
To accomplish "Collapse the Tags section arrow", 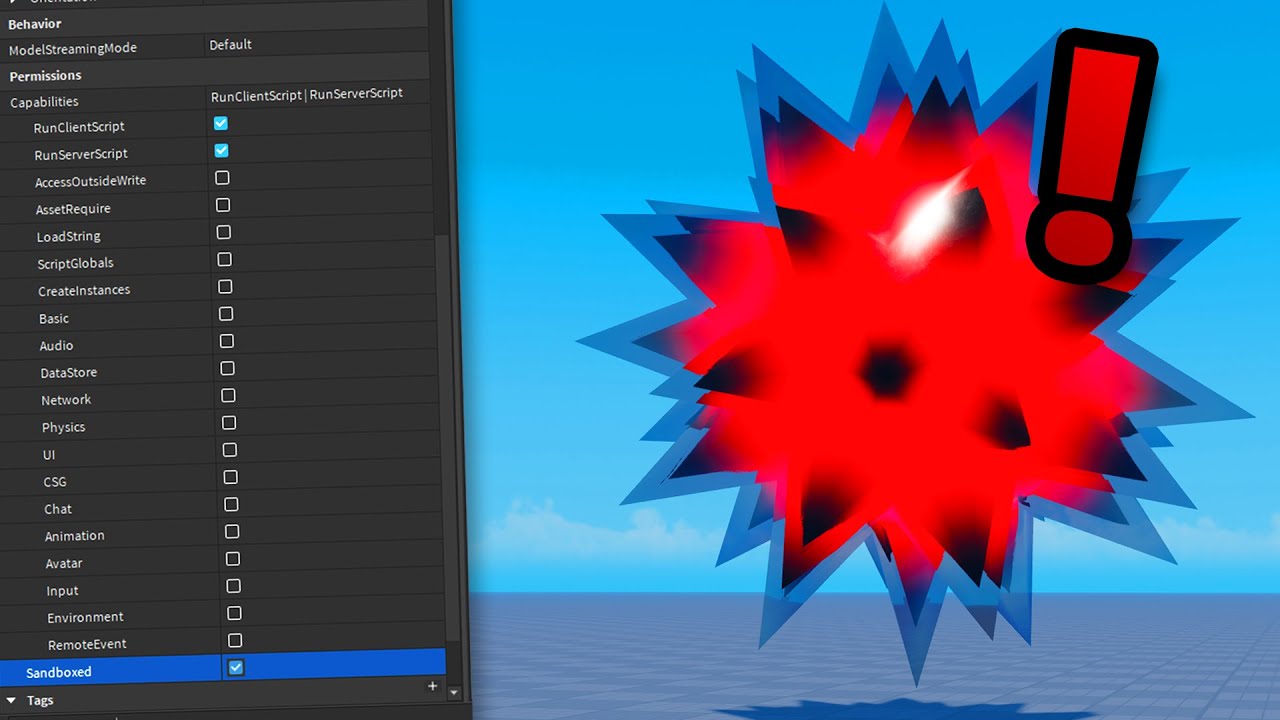I will click(x=12, y=700).
